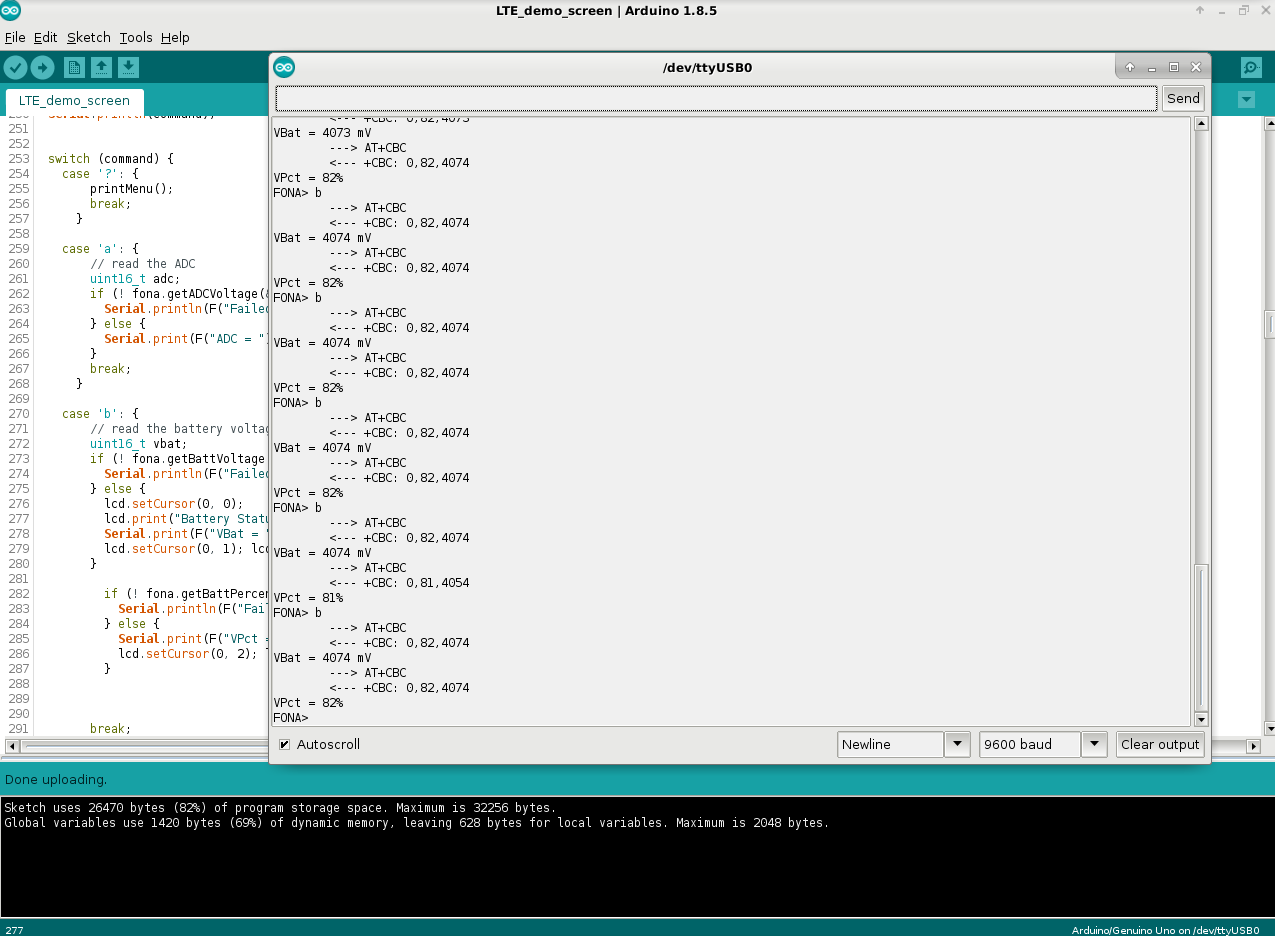Select the LTE_demo_screen tab
The image size is (1275, 936).
[74, 101]
